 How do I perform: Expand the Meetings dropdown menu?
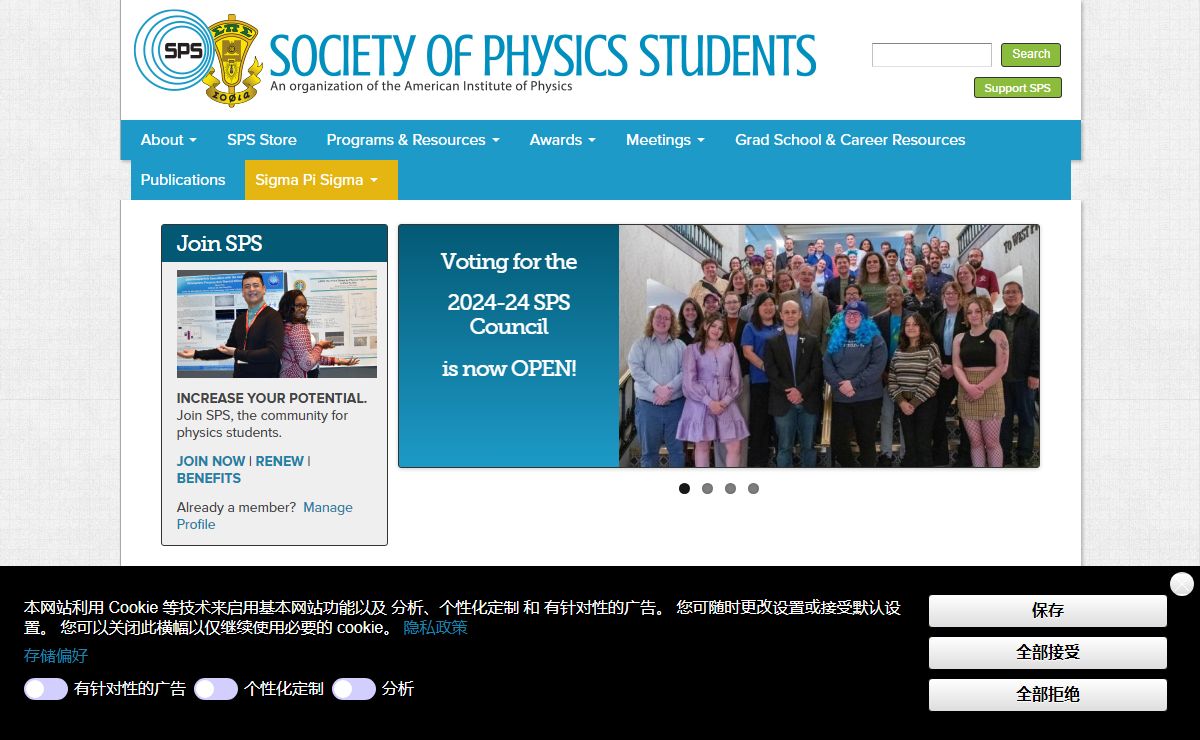tap(666, 140)
